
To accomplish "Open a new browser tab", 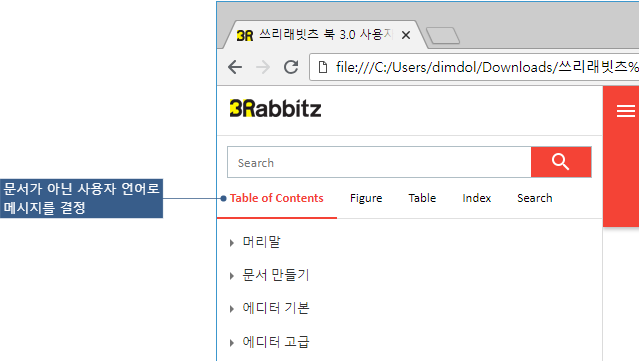I will coord(443,36).
